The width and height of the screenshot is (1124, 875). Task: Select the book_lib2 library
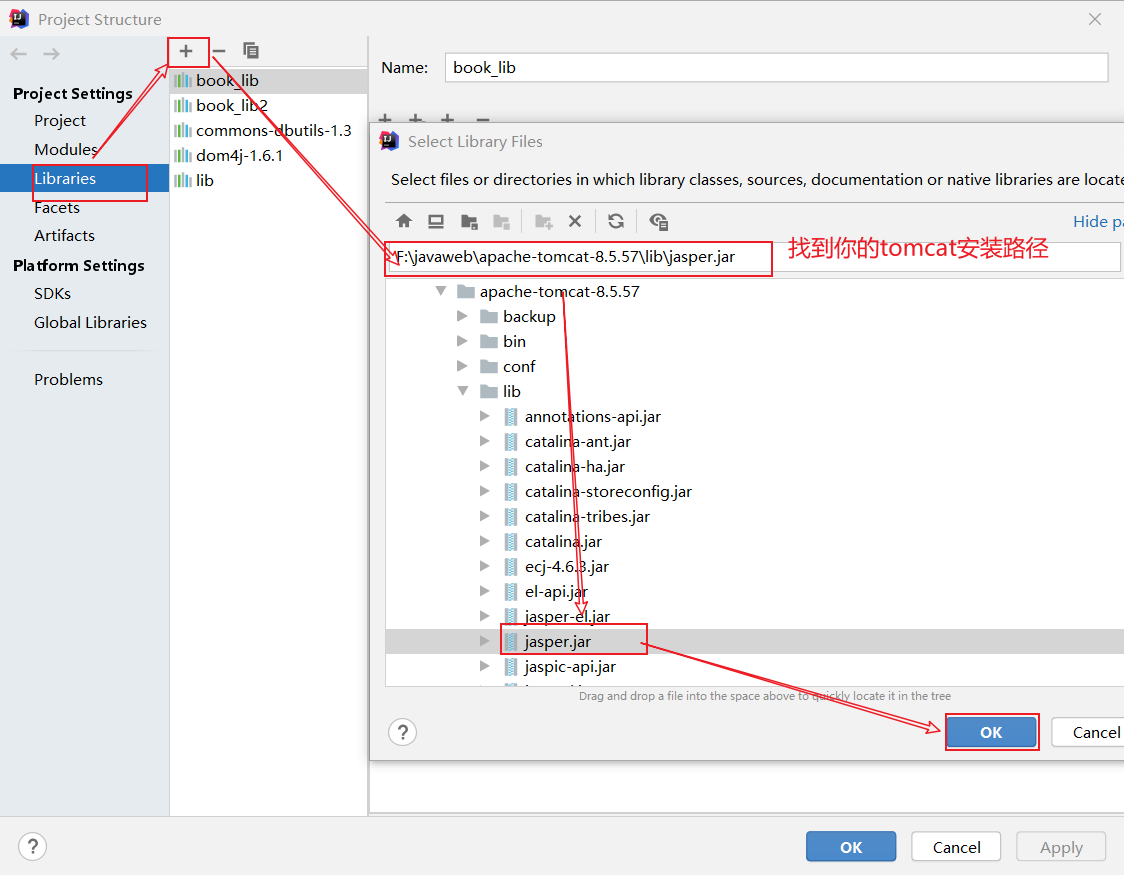point(269,105)
